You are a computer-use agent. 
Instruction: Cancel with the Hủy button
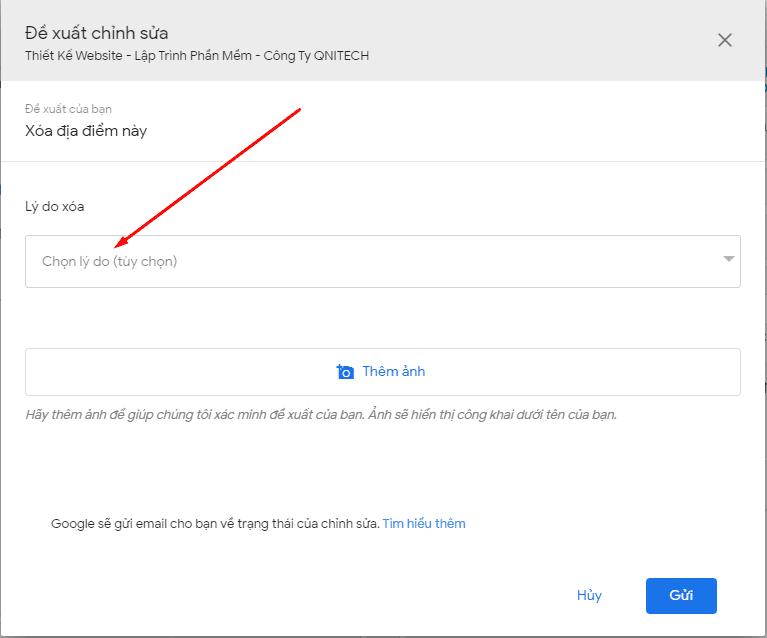pos(589,595)
